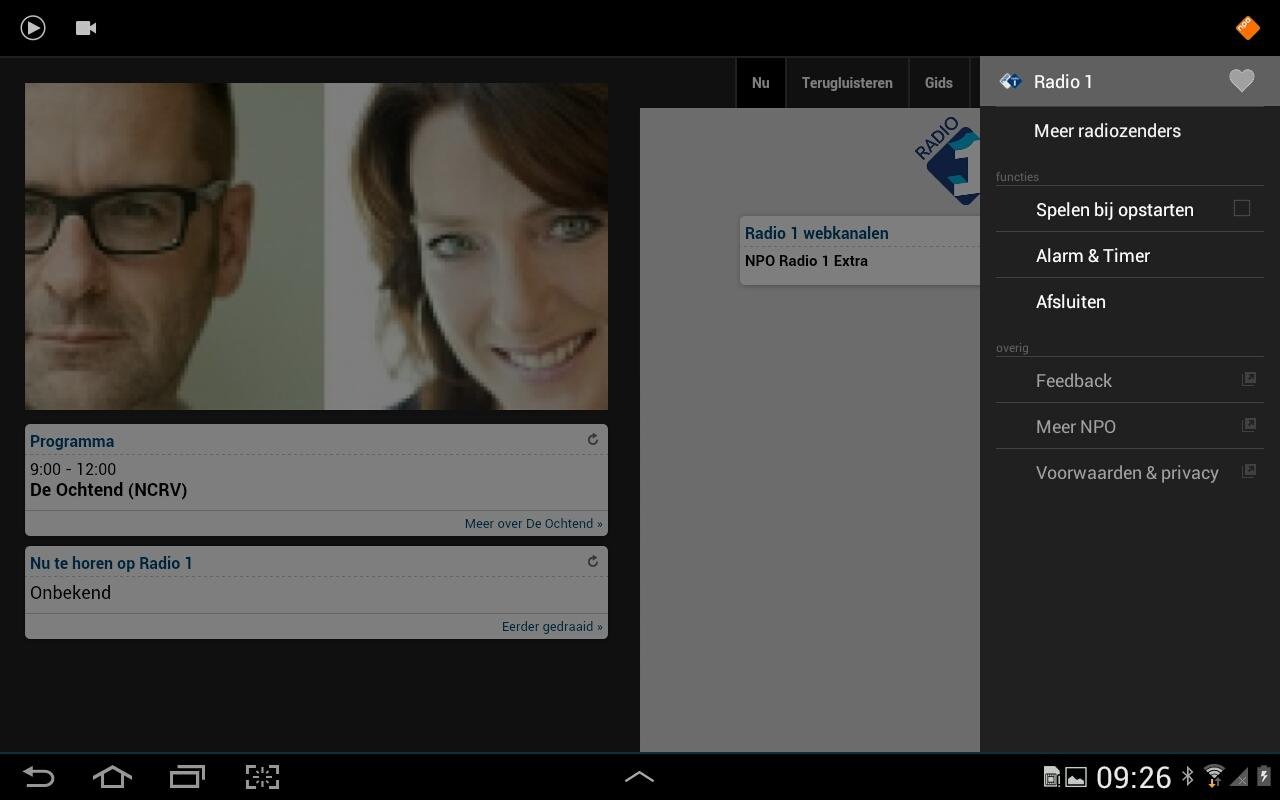Open Meer NPO external link icon
The image size is (1280, 800).
click(x=1249, y=425)
